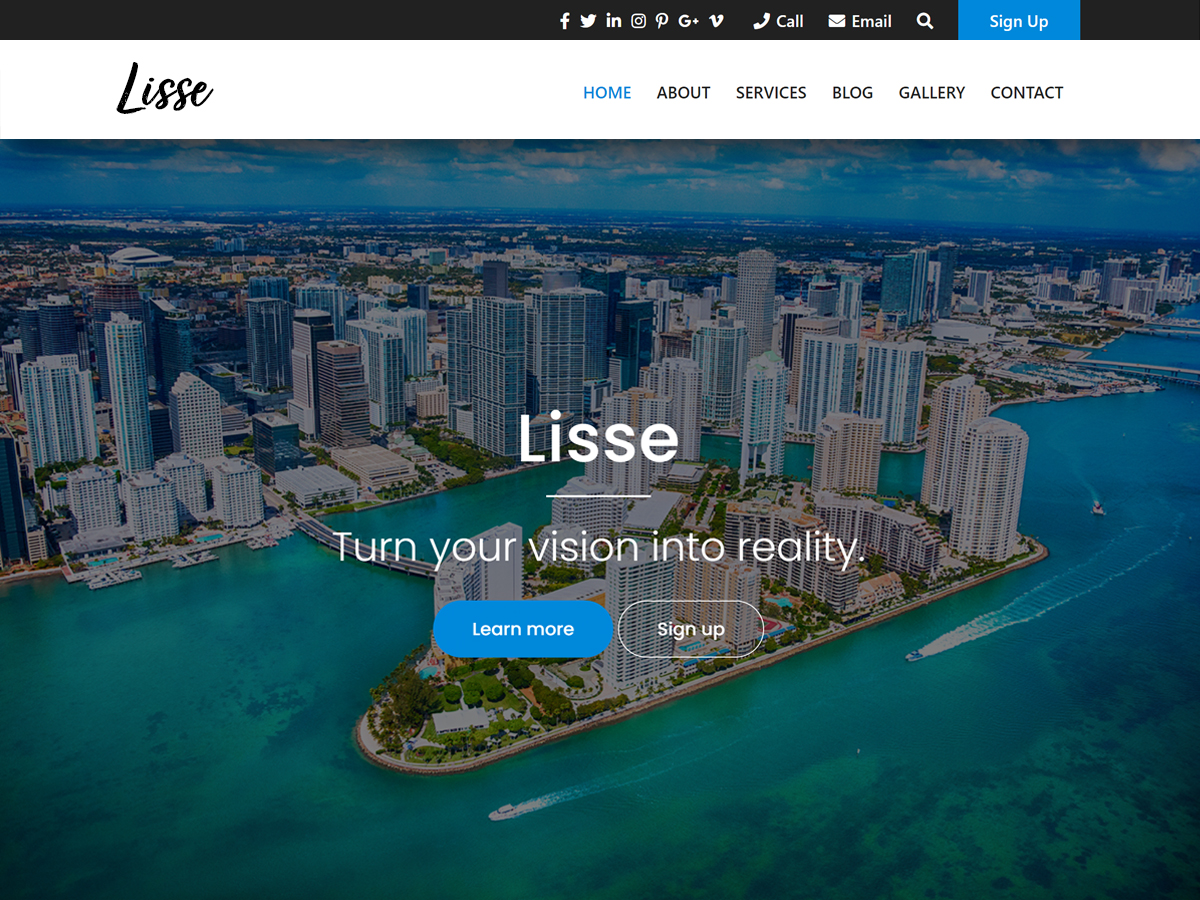1200x900 pixels.
Task: Switch to the BLOG section
Action: pyautogui.click(x=852, y=92)
